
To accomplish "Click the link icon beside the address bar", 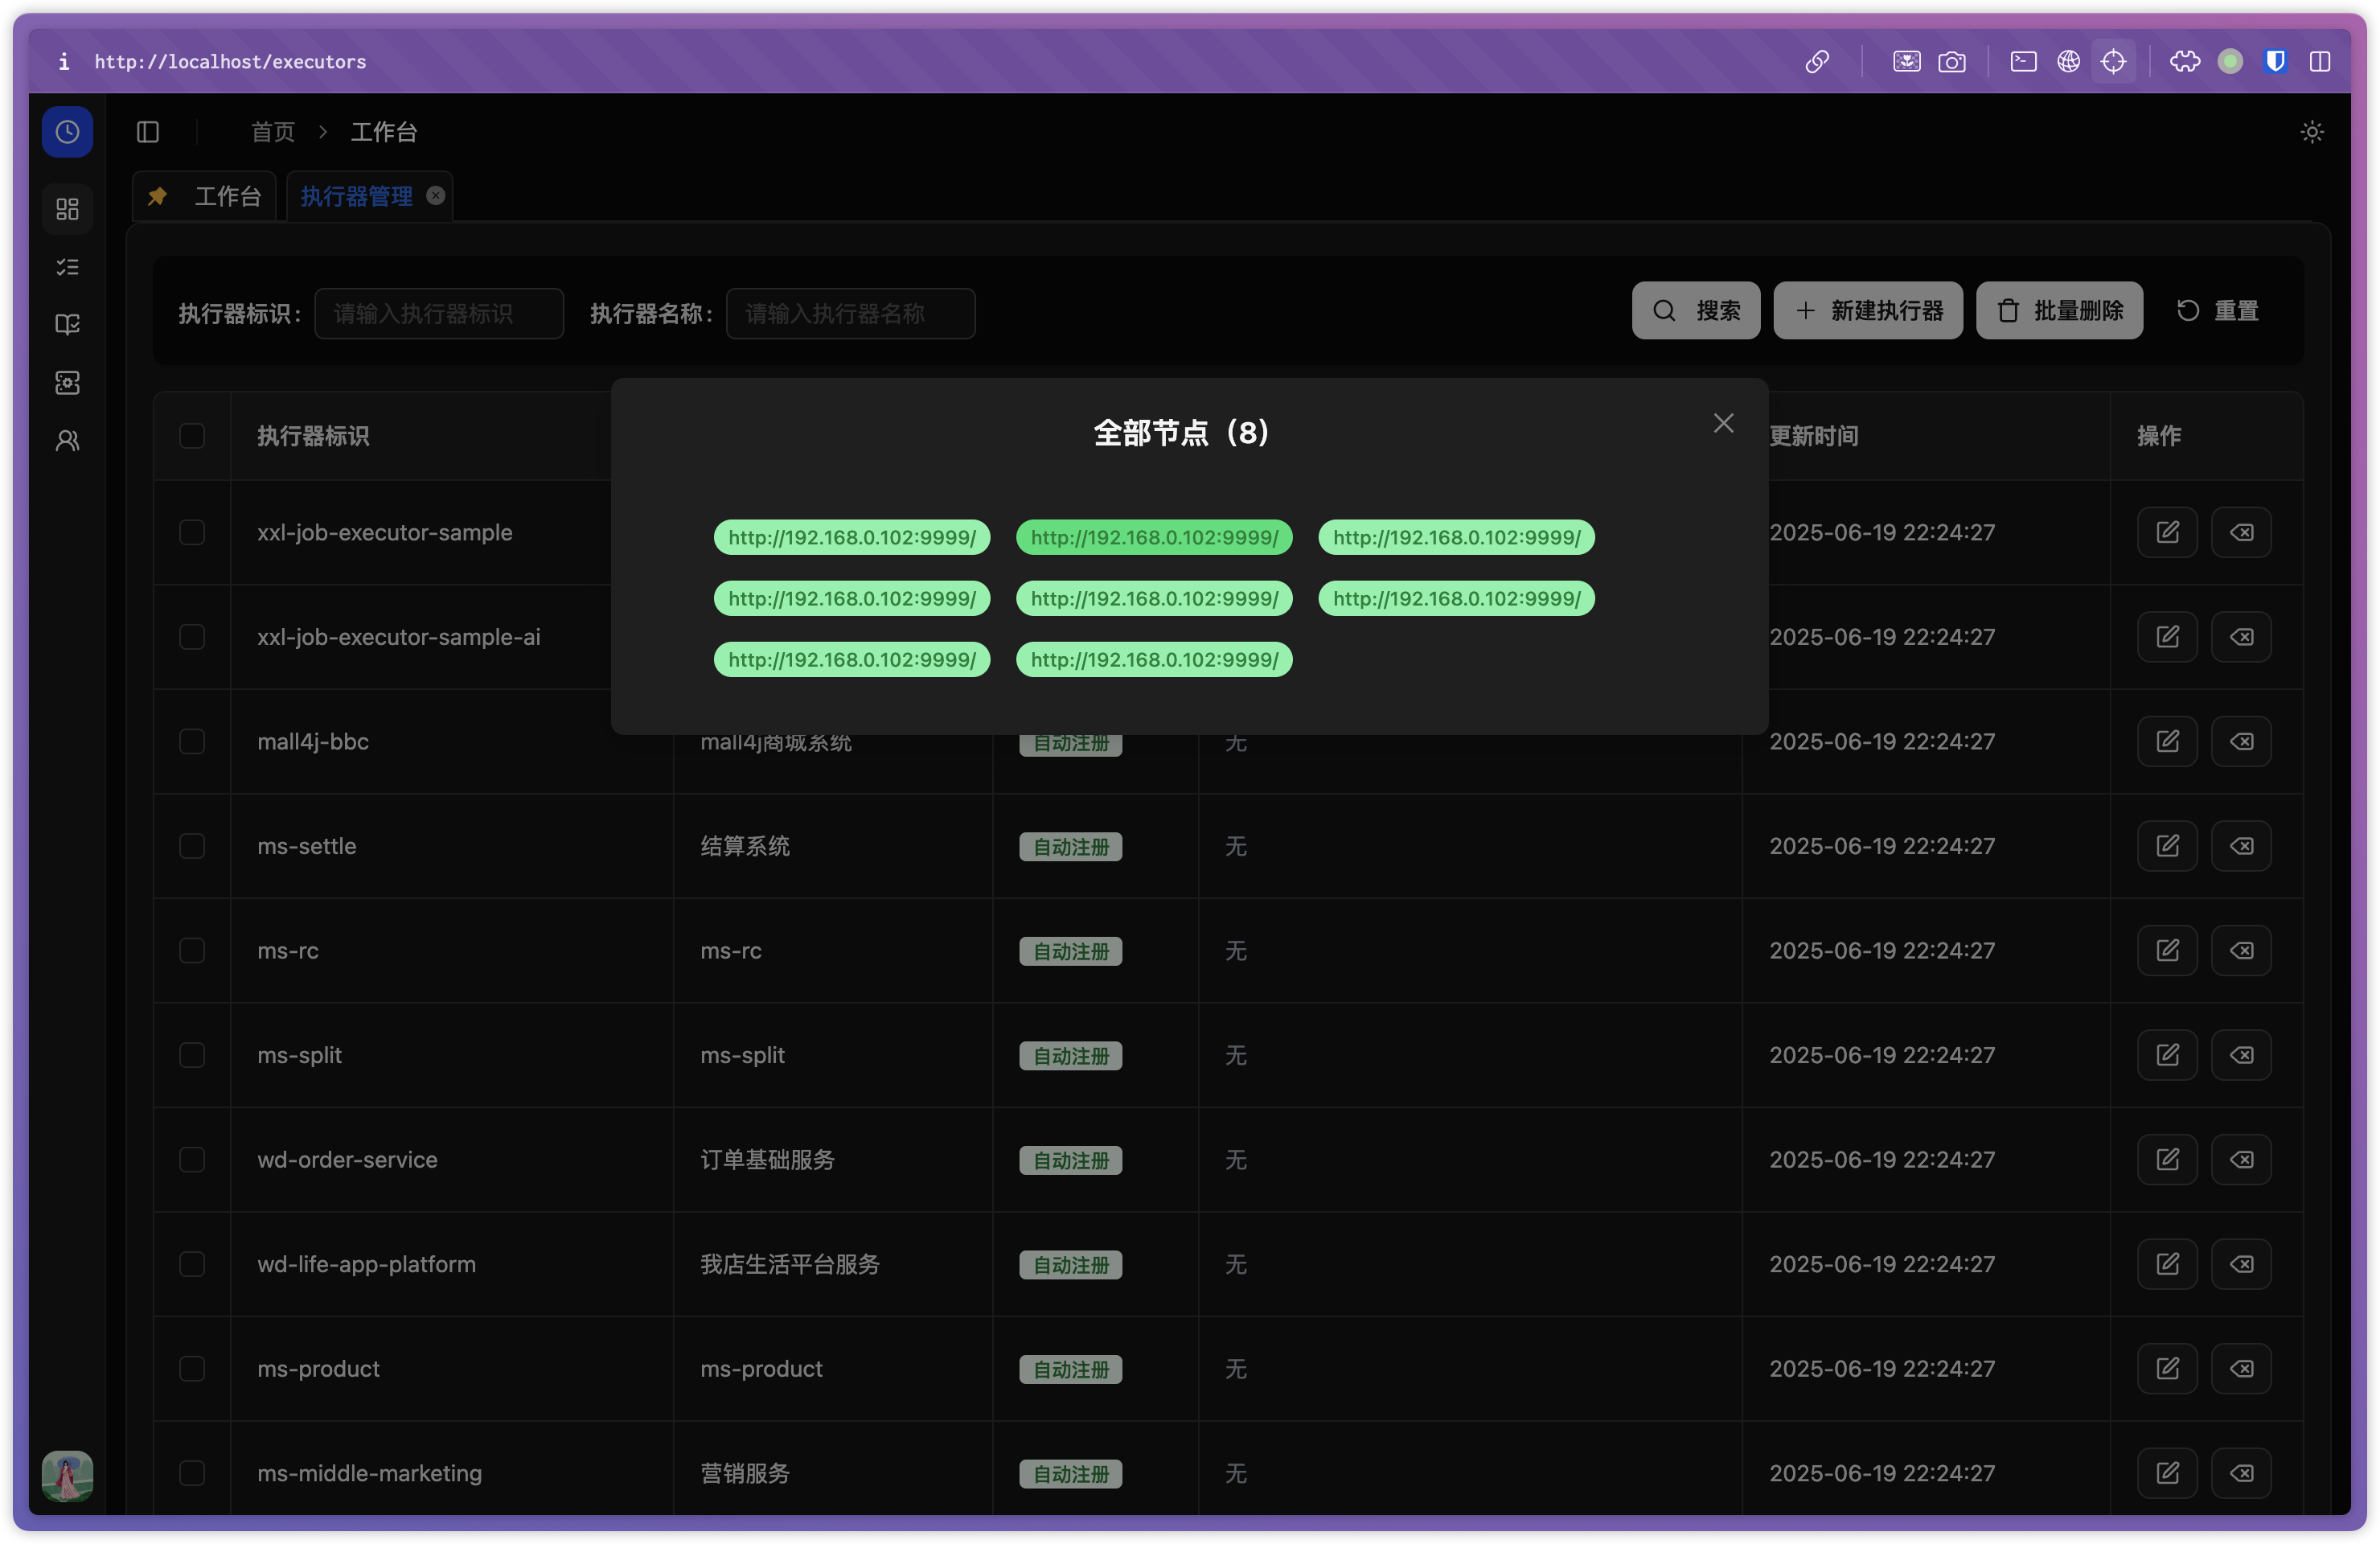I will click(1817, 61).
